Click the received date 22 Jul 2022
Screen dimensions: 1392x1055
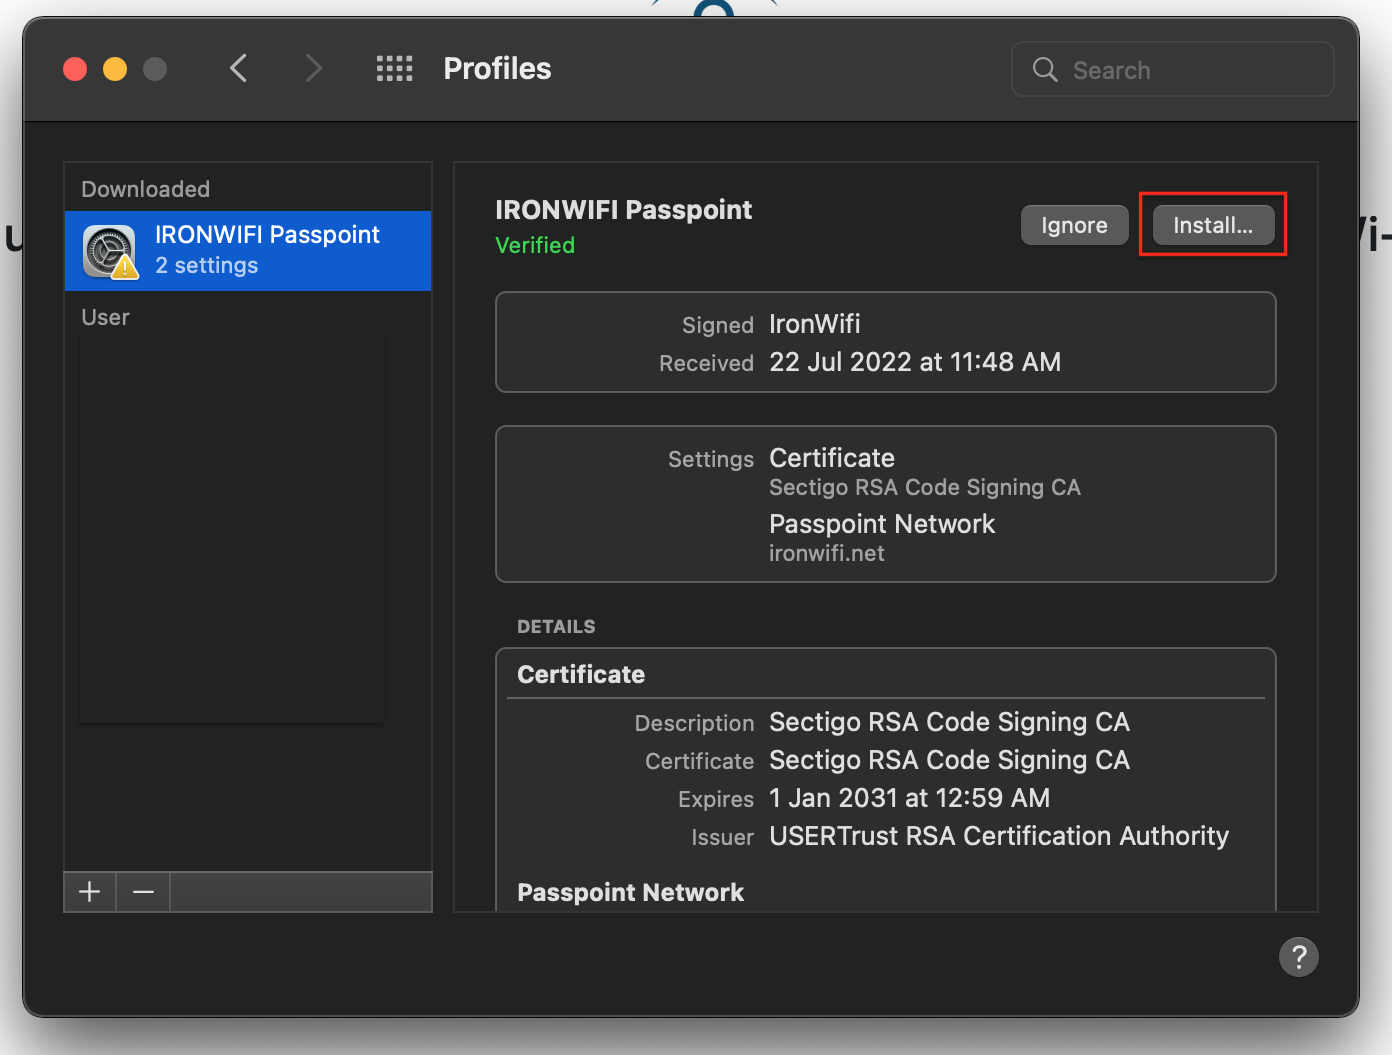click(915, 362)
